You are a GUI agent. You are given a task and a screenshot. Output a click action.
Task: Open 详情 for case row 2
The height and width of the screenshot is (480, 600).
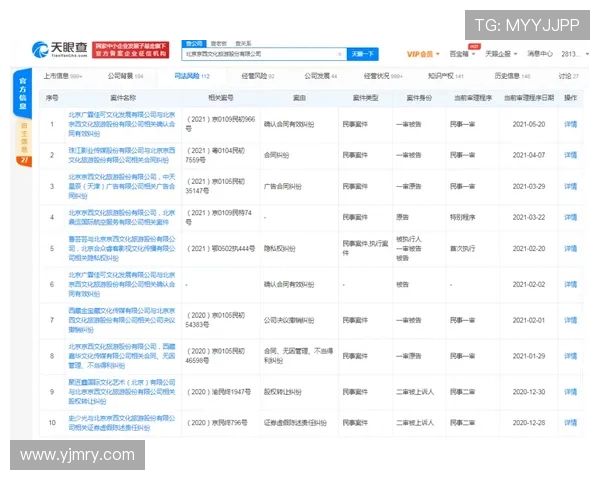(570, 155)
